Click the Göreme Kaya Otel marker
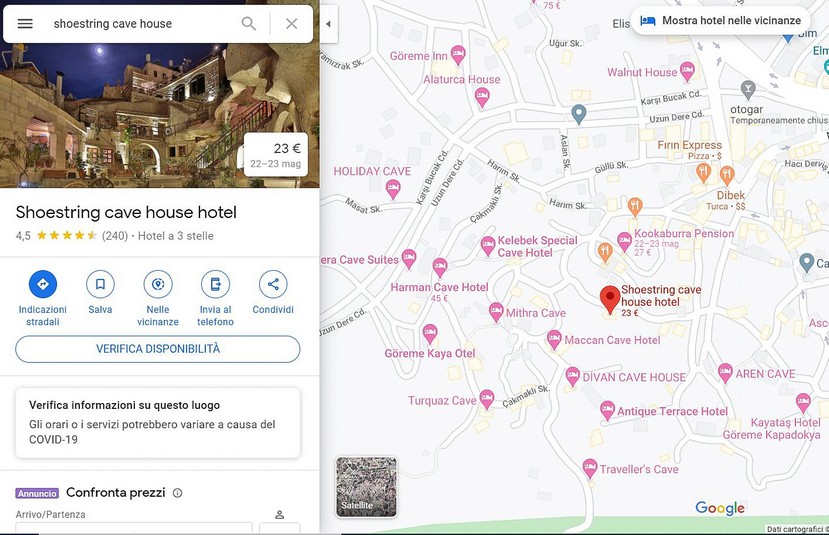829x535 pixels. click(430, 334)
